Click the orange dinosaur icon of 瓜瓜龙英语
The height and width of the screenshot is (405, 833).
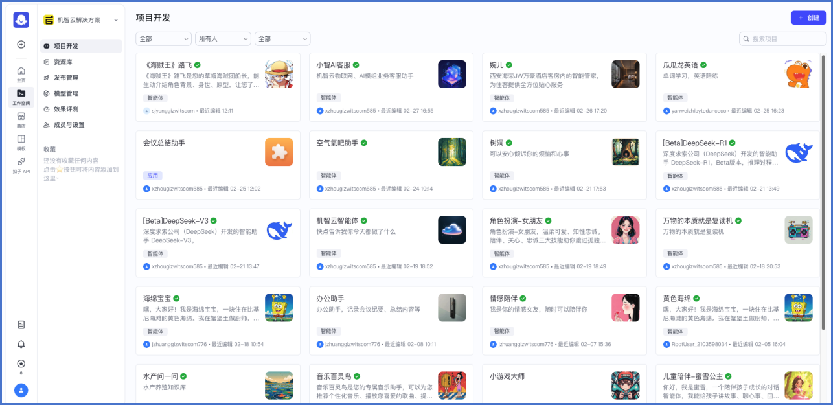798,74
